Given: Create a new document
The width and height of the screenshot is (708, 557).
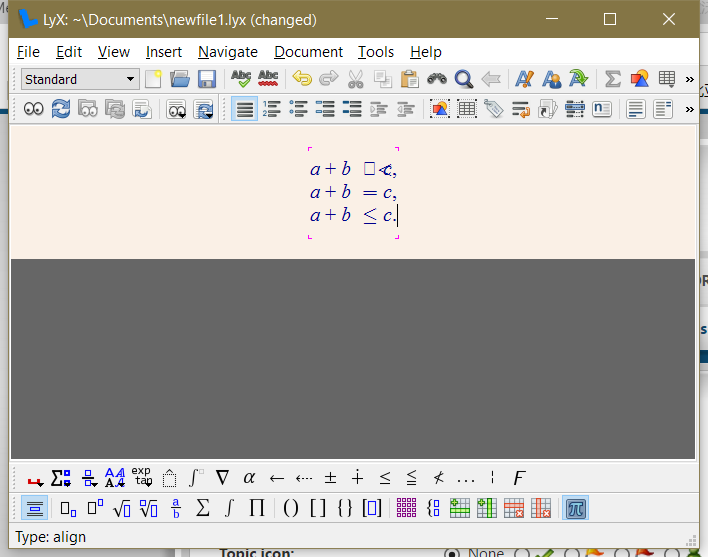Looking at the screenshot, I should point(153,79).
